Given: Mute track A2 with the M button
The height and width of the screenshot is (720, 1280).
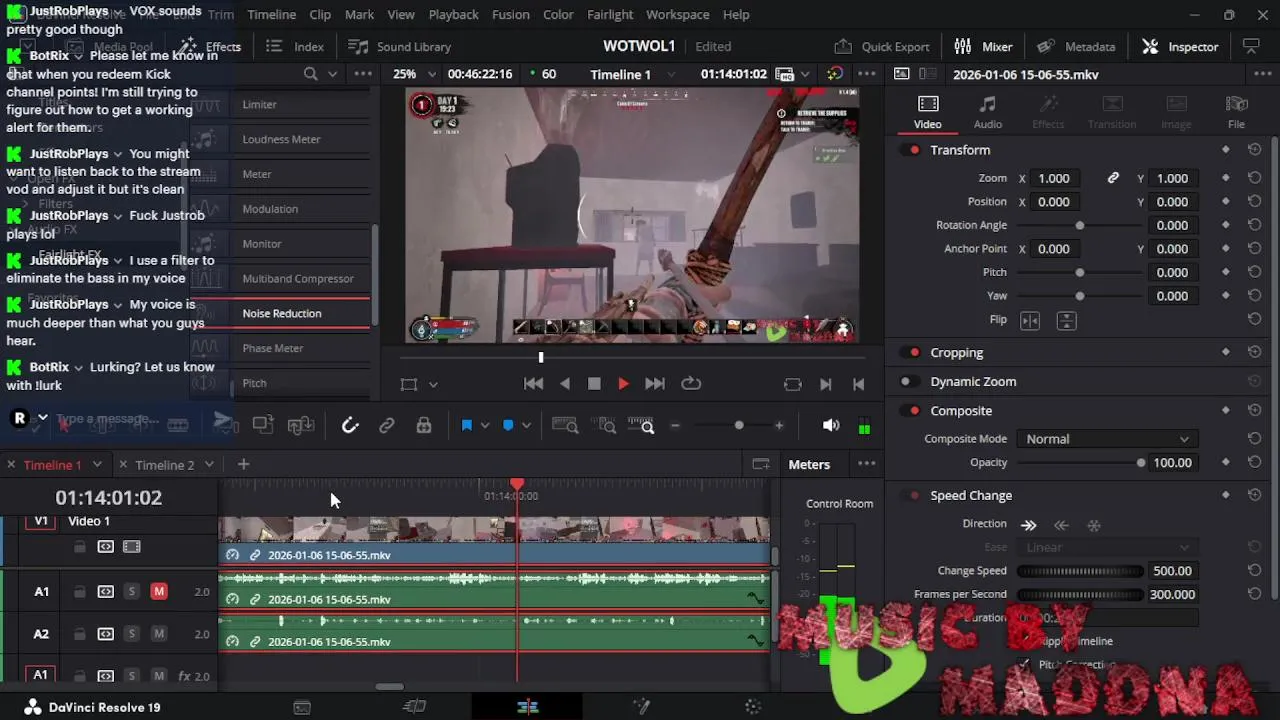Looking at the screenshot, I should (158, 634).
